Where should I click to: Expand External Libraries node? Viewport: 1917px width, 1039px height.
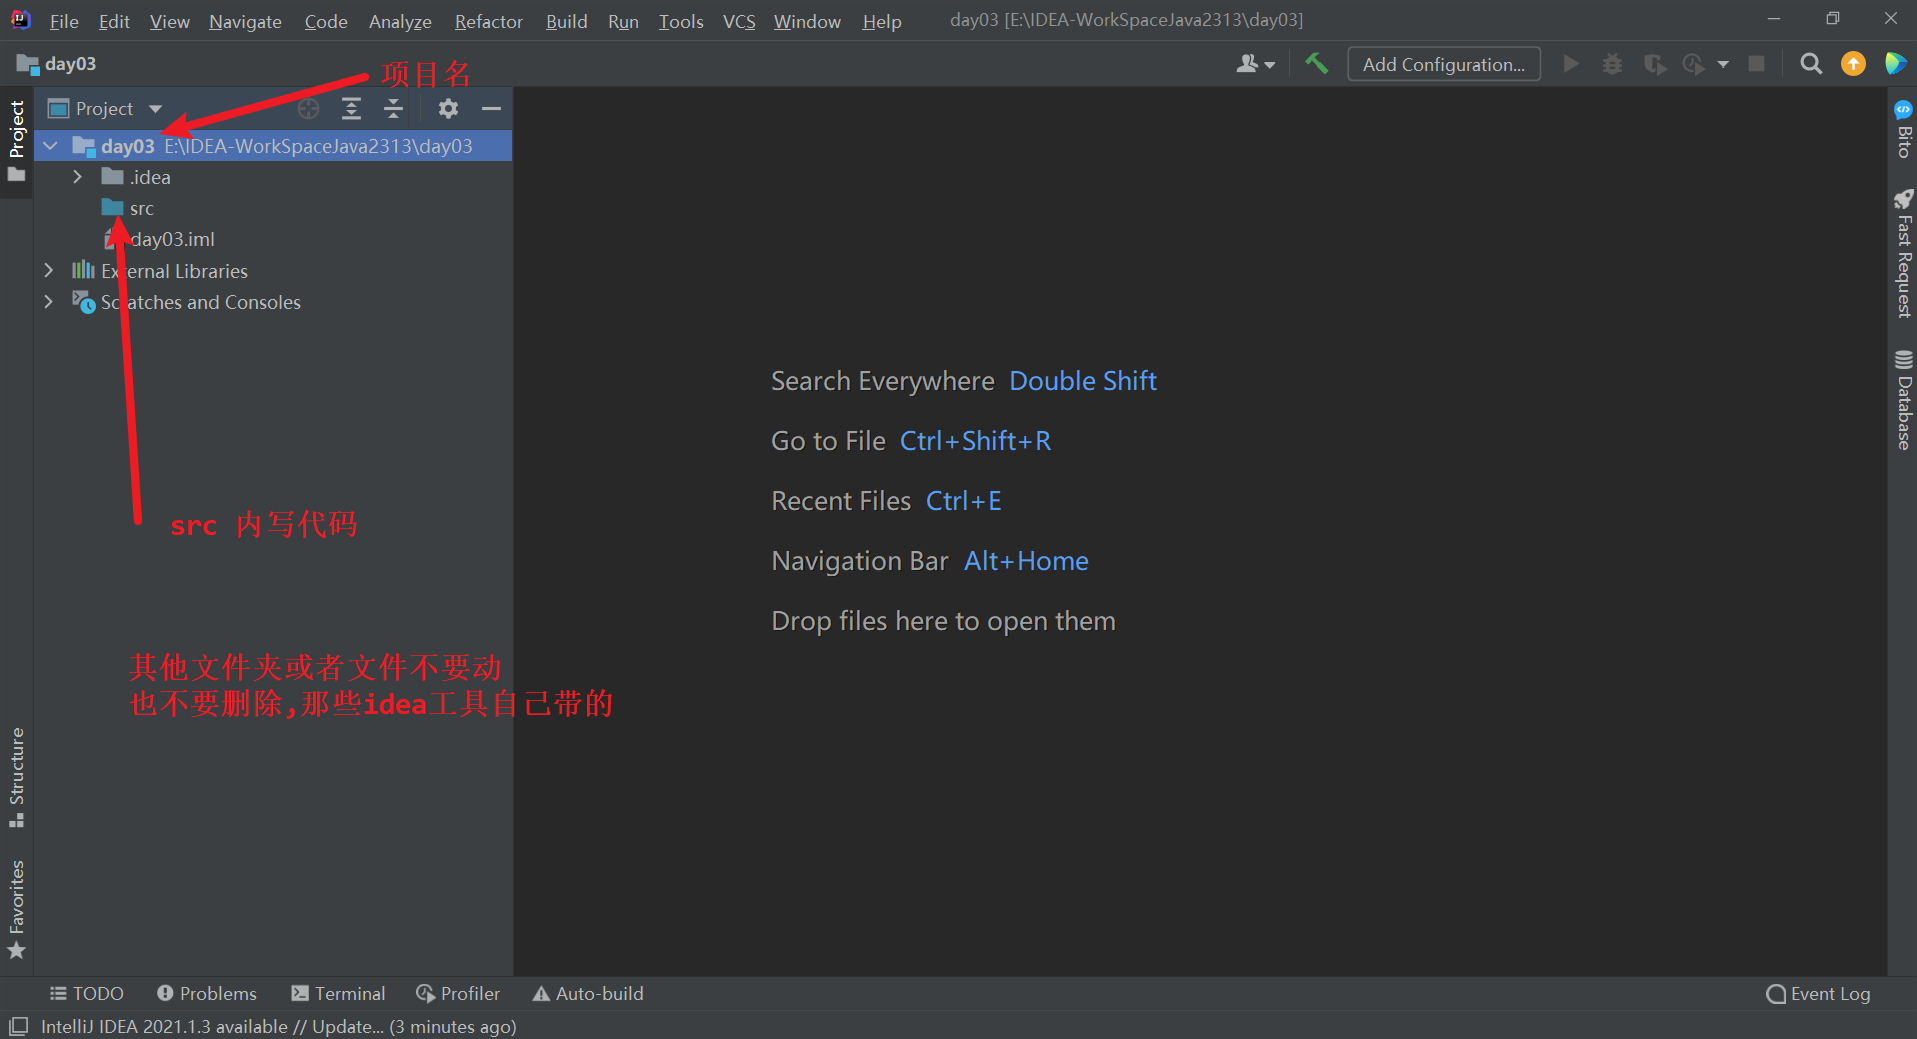48,271
